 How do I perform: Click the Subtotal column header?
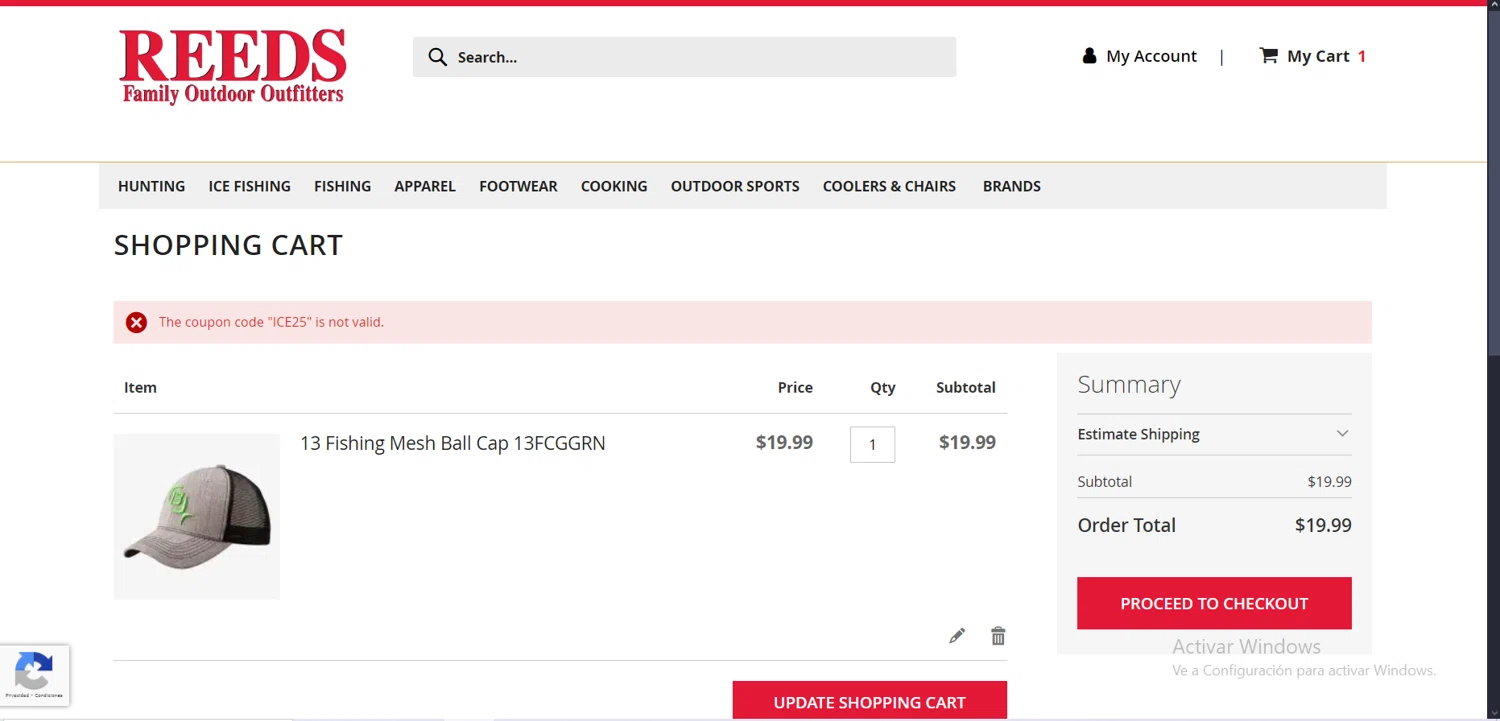click(x=966, y=387)
